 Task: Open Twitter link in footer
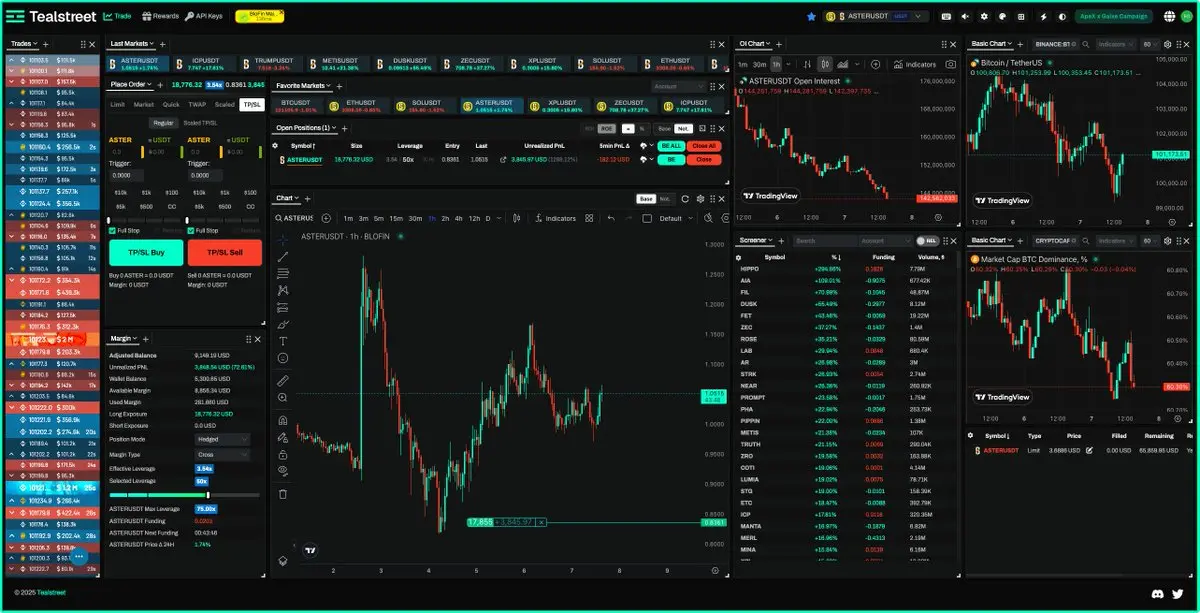coord(1177,593)
